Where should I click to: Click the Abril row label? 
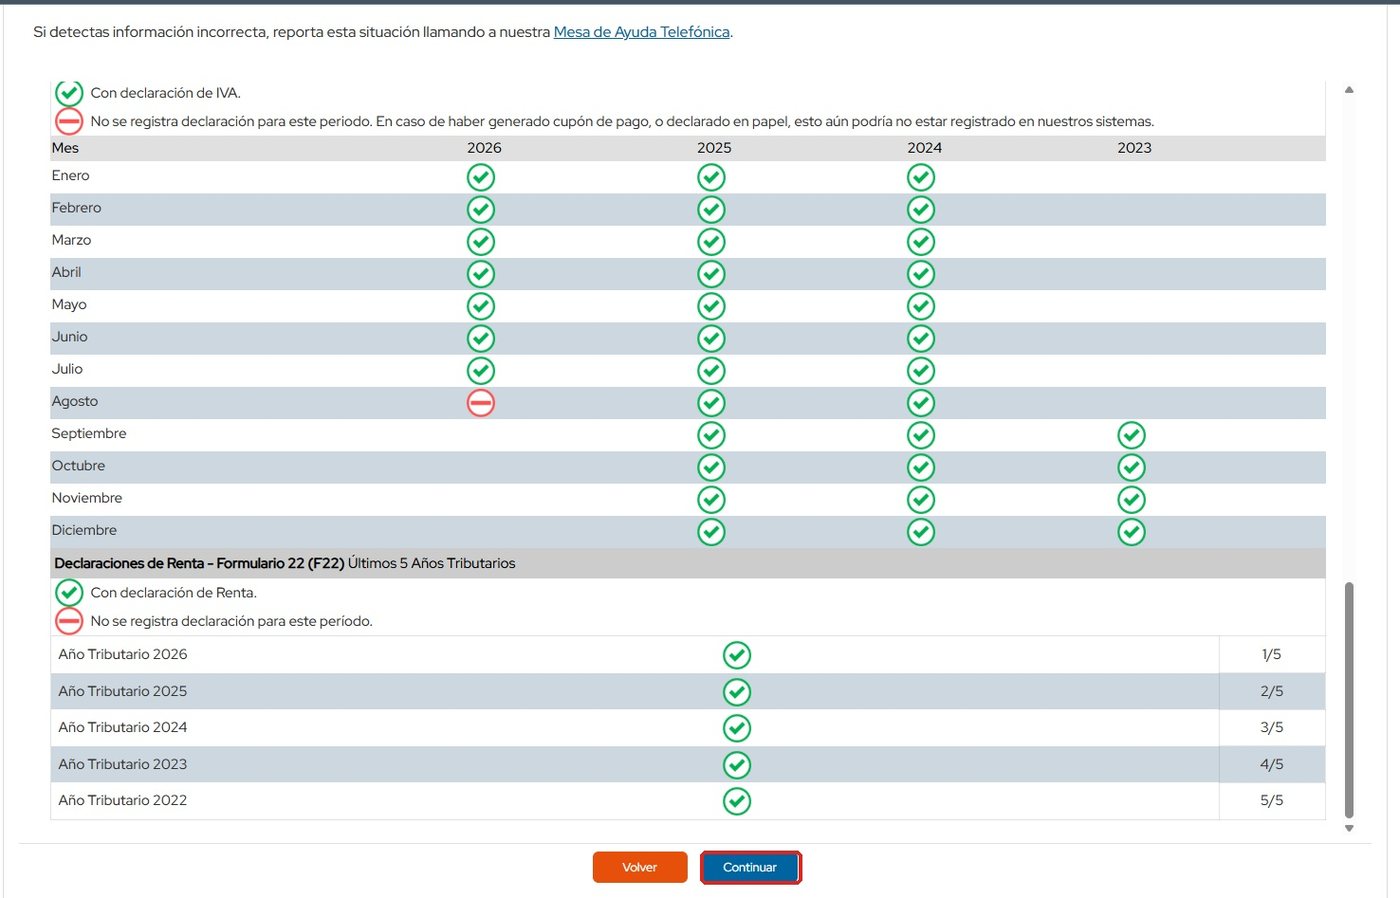point(66,272)
